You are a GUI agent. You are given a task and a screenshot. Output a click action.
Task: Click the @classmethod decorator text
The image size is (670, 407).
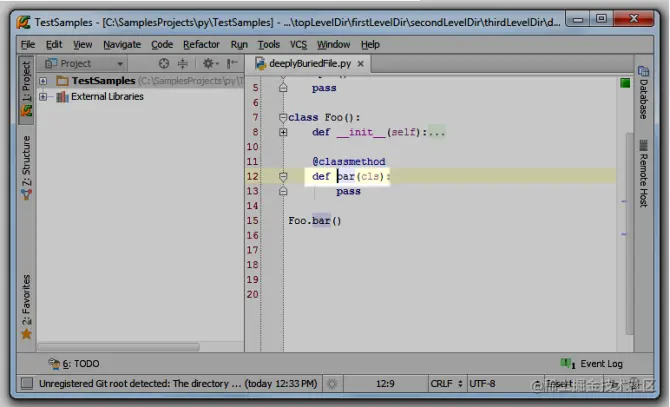(349, 162)
